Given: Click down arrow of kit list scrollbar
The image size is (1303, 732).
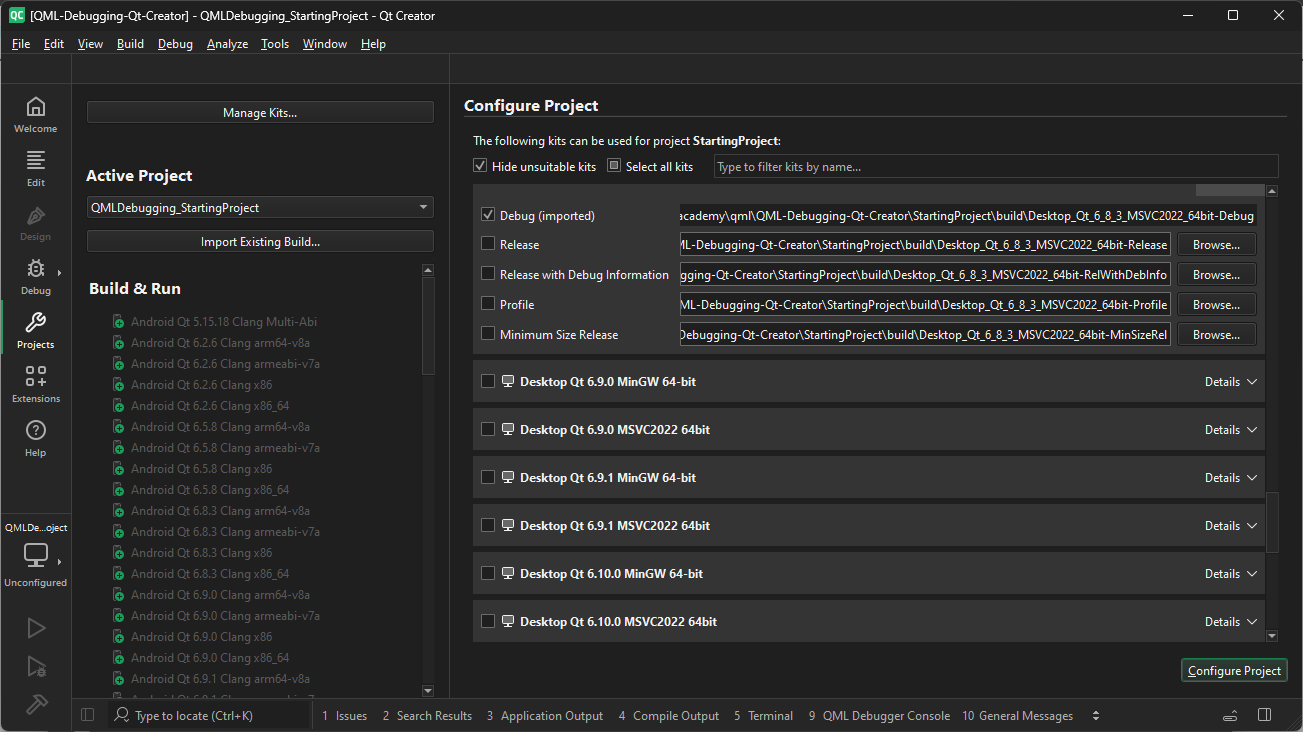Looking at the screenshot, I should click(1272, 635).
